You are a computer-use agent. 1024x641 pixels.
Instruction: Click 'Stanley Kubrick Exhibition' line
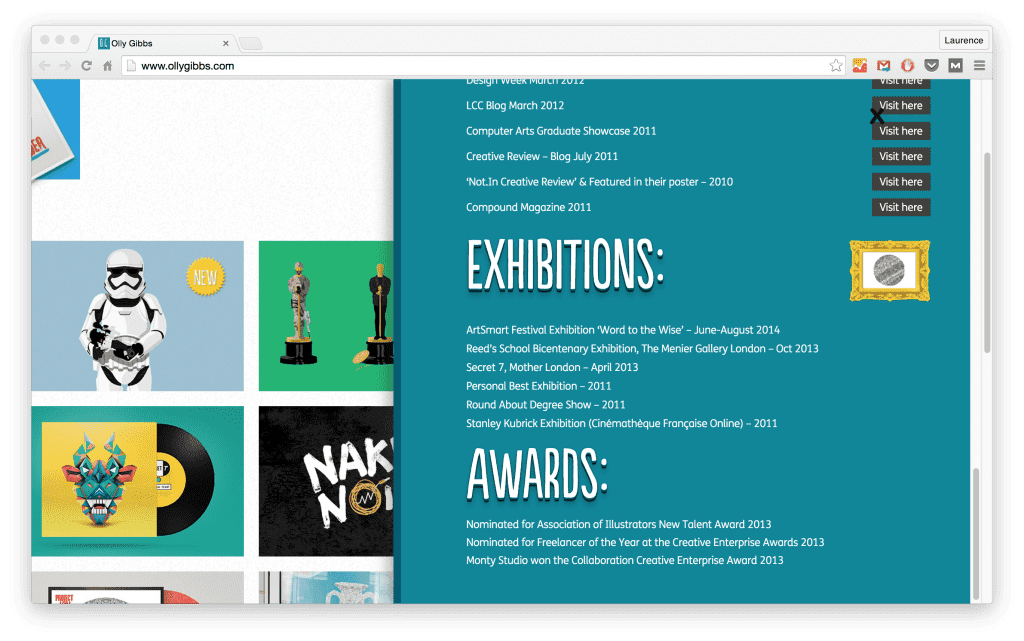point(622,423)
